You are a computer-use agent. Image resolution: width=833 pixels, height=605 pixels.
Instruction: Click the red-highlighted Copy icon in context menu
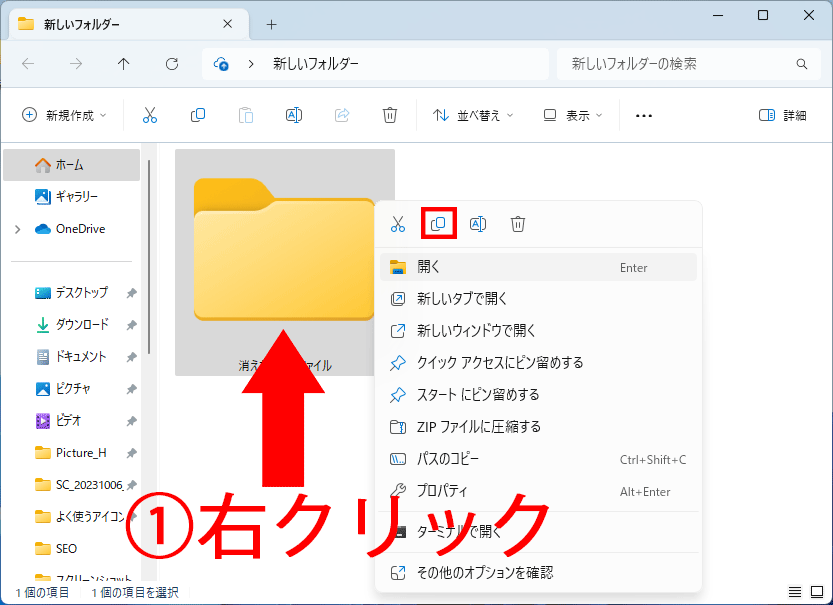tap(438, 224)
